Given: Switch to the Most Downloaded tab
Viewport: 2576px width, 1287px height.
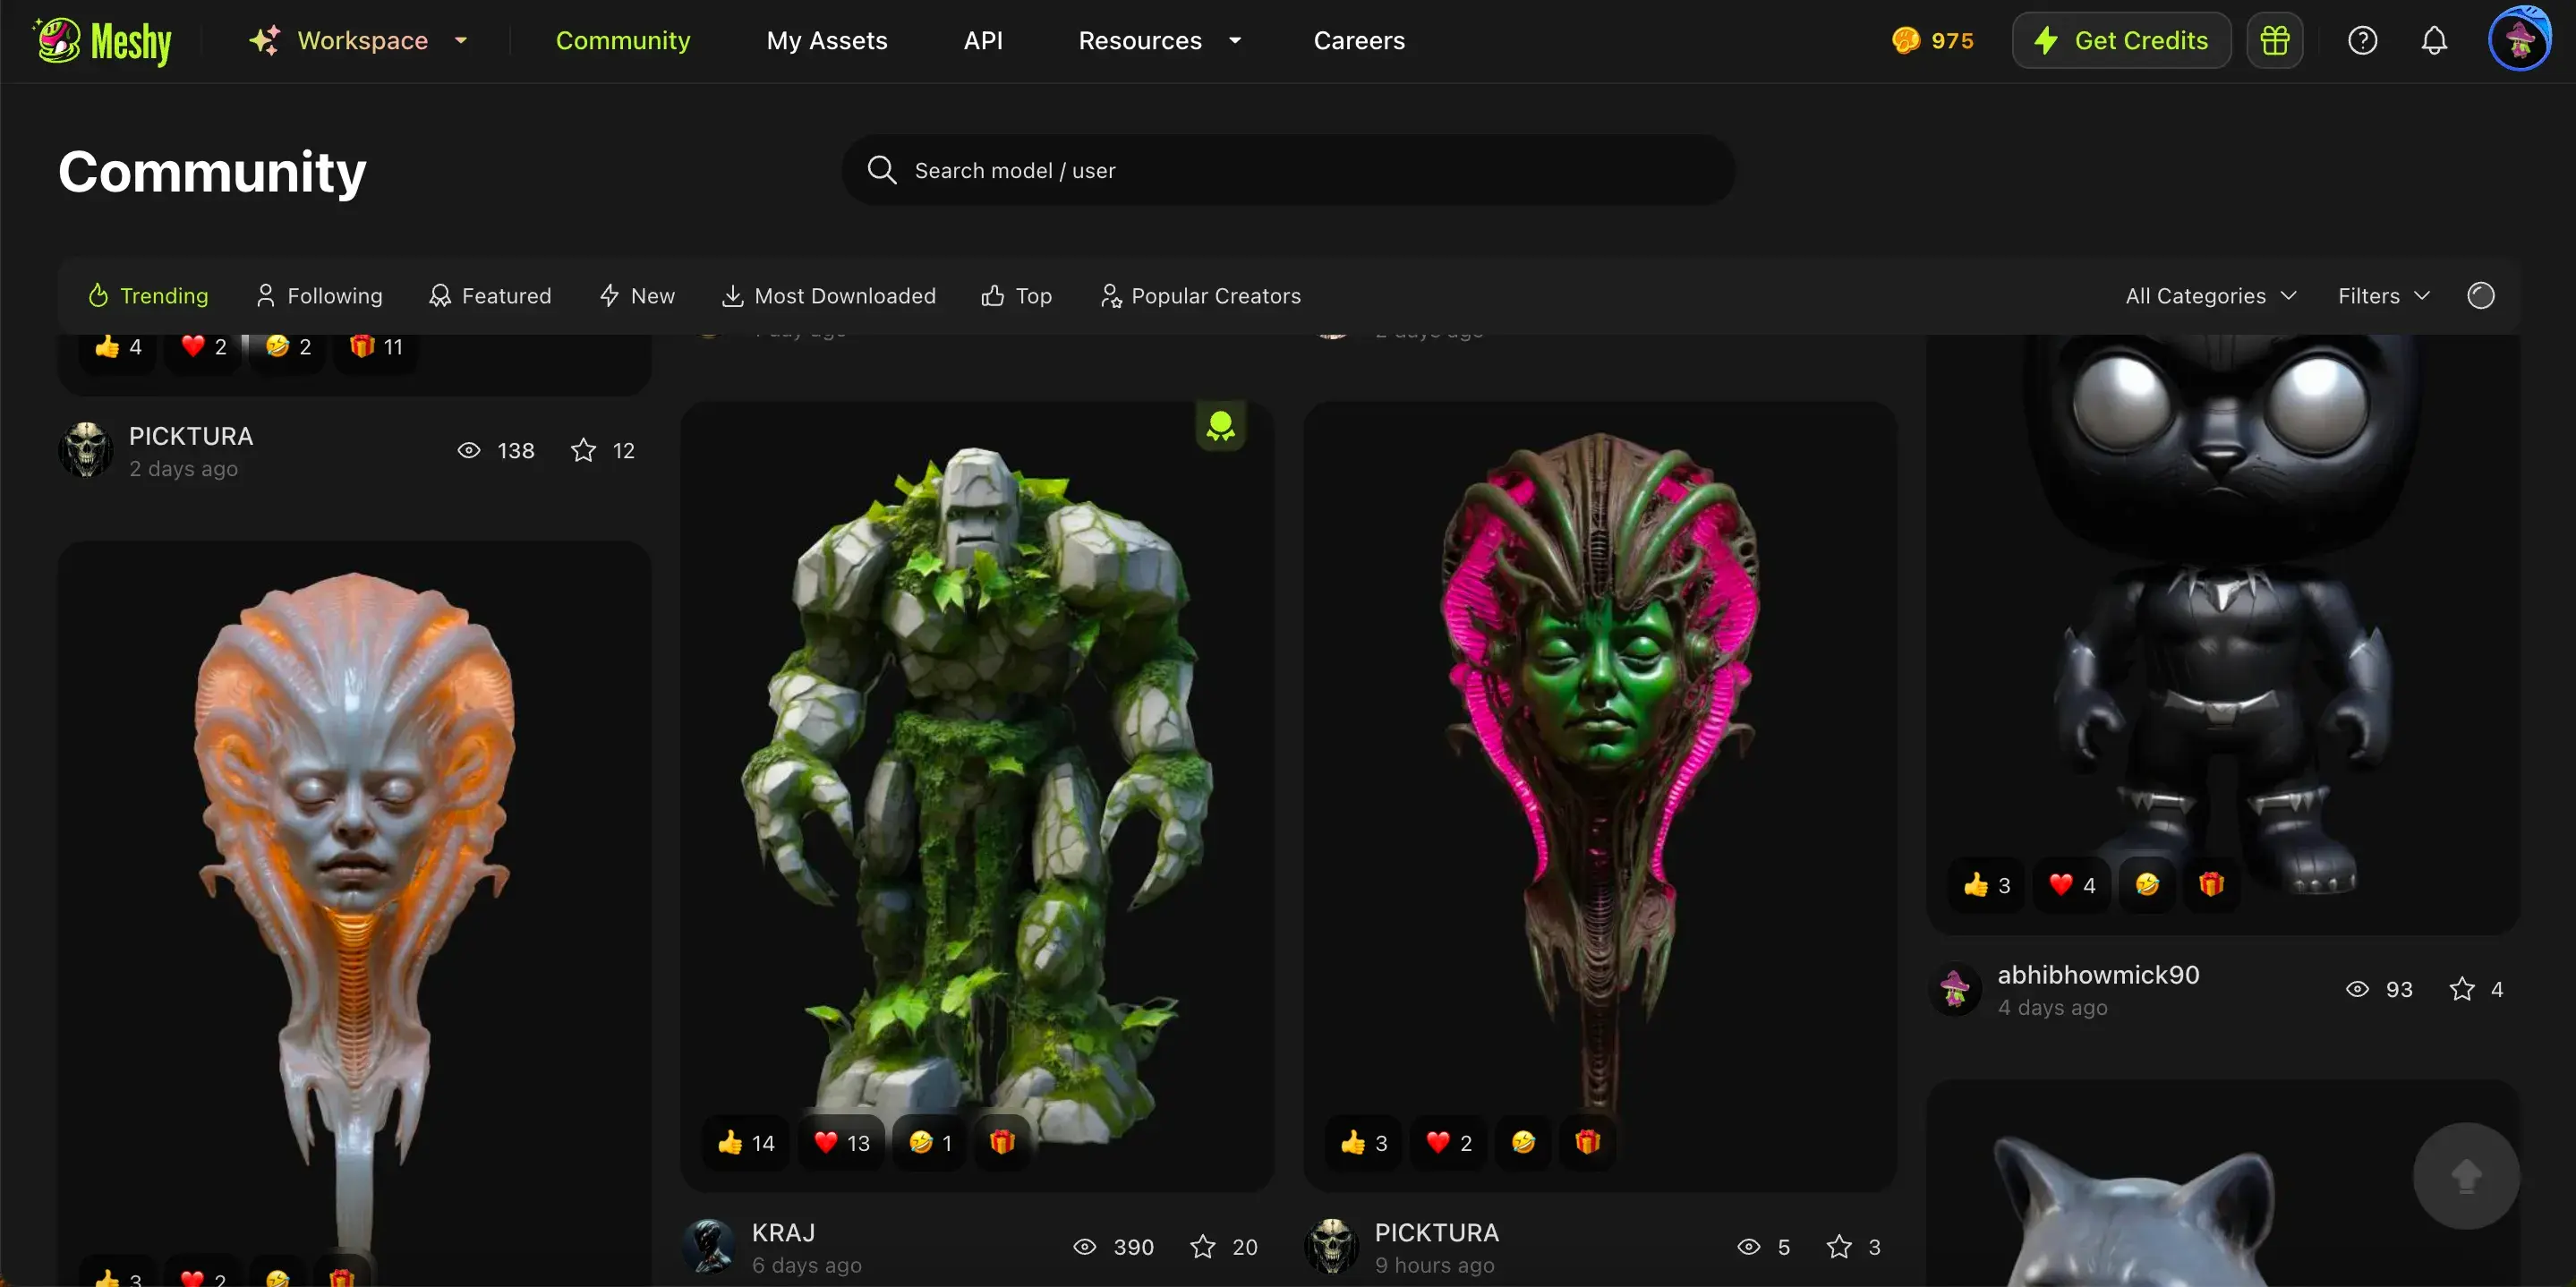Looking at the screenshot, I should (829, 296).
